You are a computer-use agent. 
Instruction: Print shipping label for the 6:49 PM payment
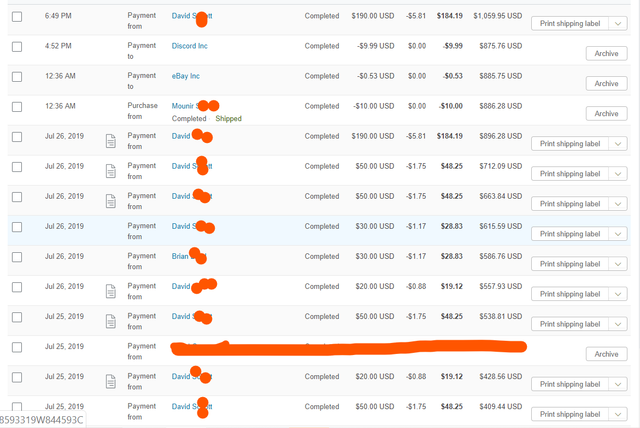tap(570, 24)
